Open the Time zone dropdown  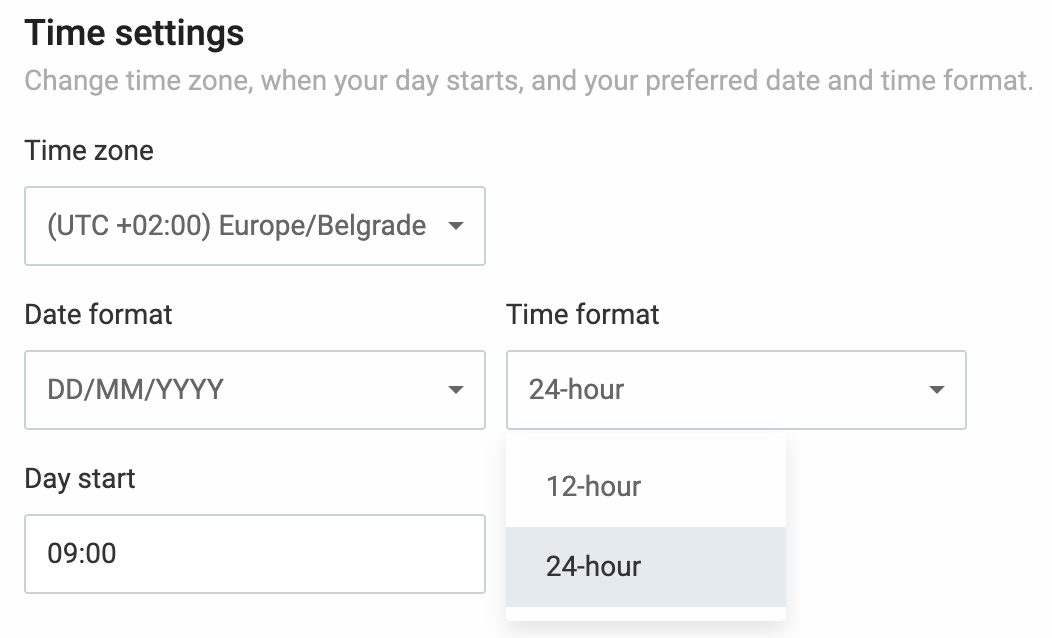pos(255,226)
